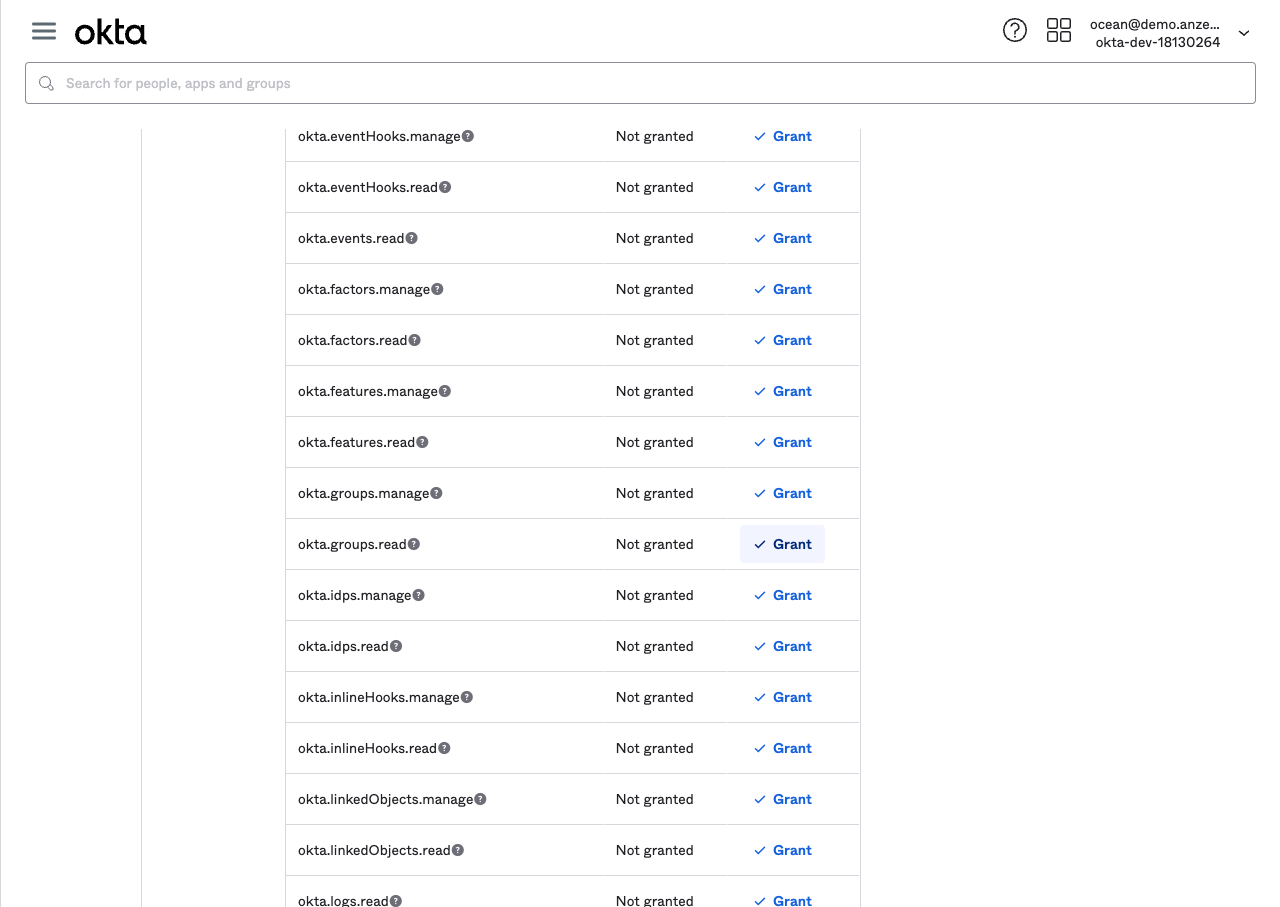Click help icon next to okta.eventHooks.manage
This screenshot has height=907, width=1280.
tap(468, 136)
